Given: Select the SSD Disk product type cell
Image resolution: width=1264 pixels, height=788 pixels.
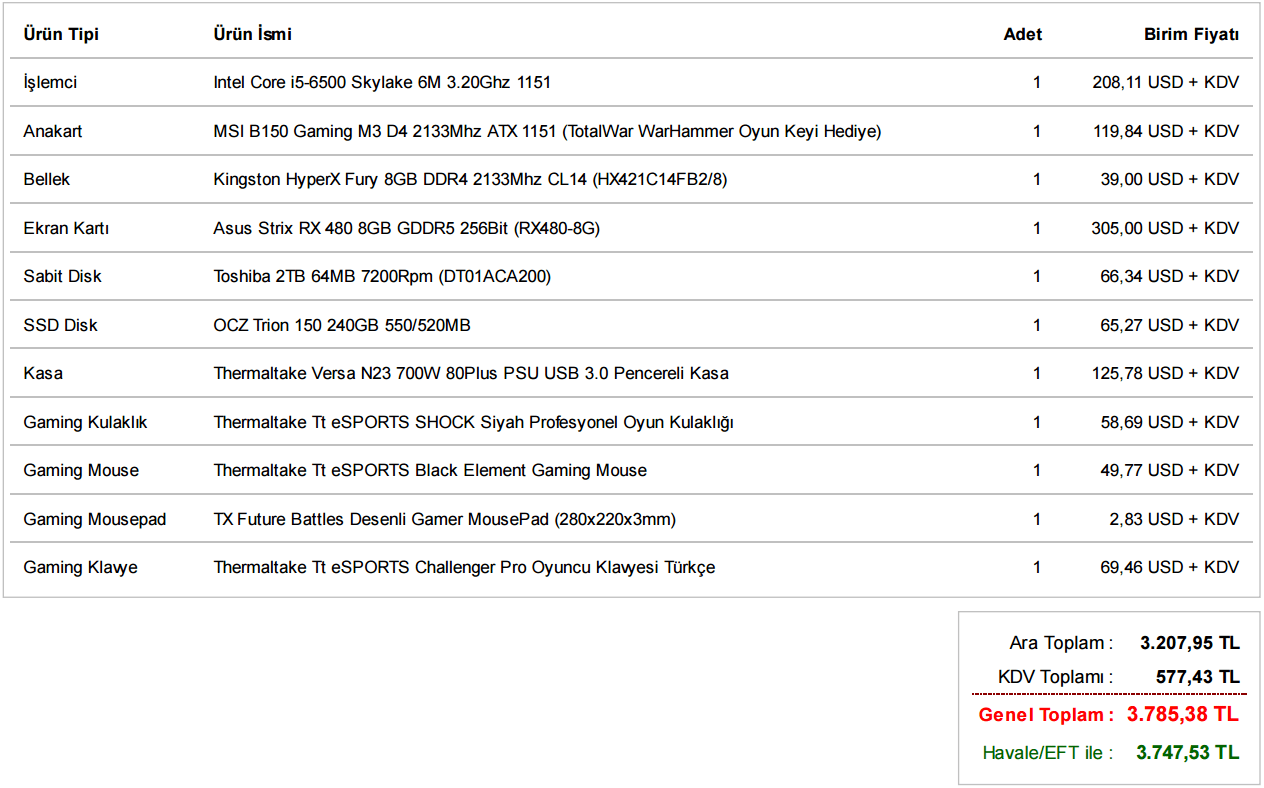Looking at the screenshot, I should 60,325.
